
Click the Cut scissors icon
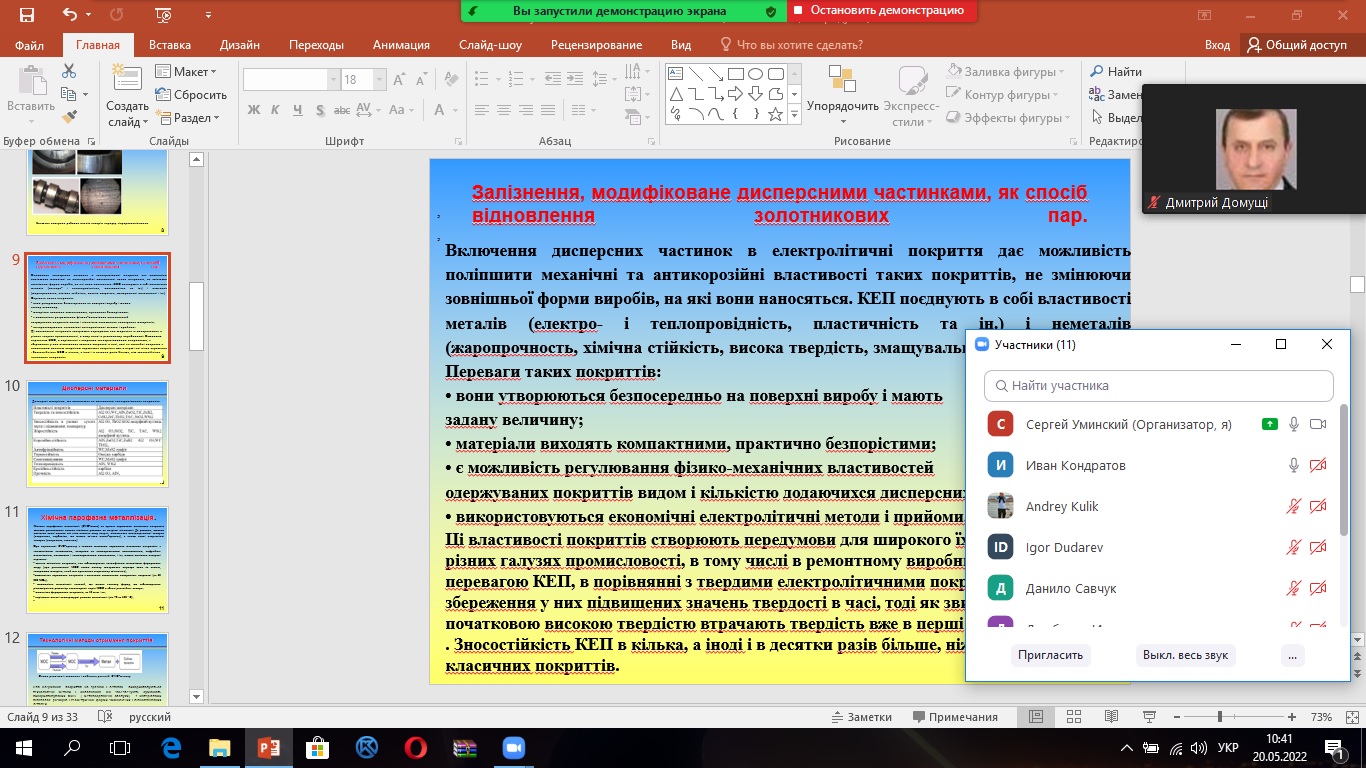point(69,71)
